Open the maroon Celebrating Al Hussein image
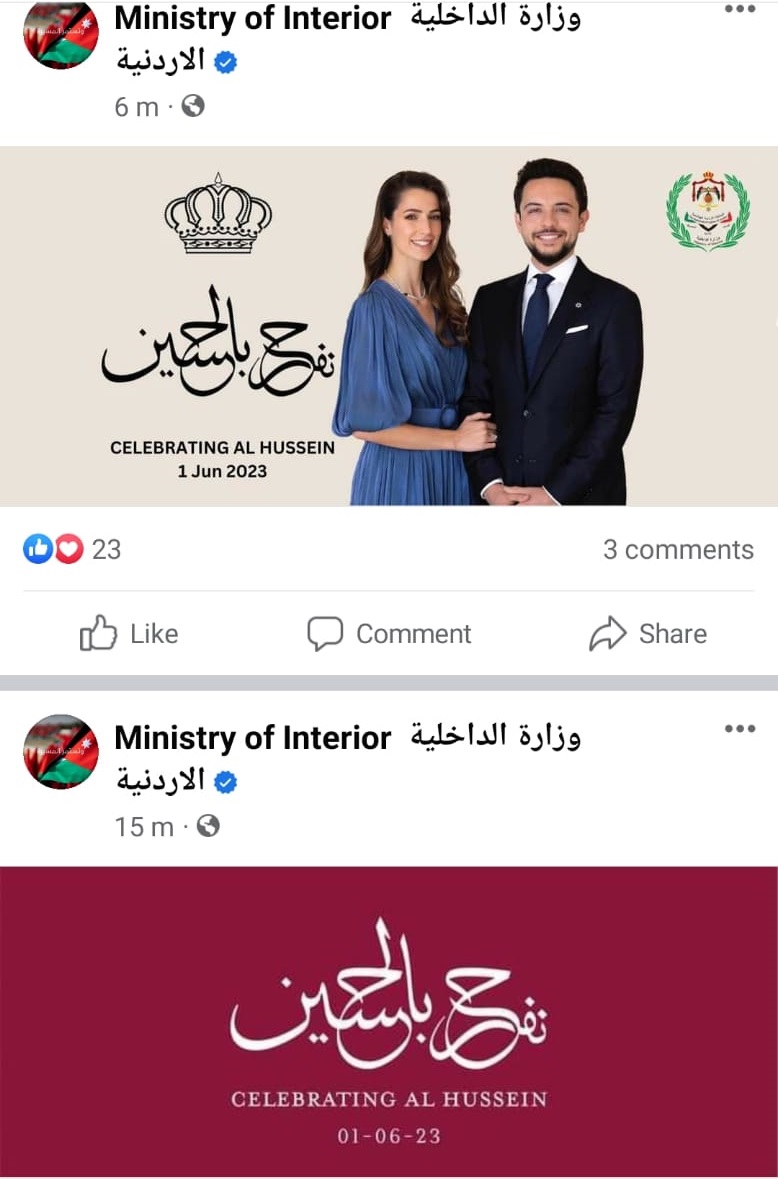 [x=389, y=1021]
